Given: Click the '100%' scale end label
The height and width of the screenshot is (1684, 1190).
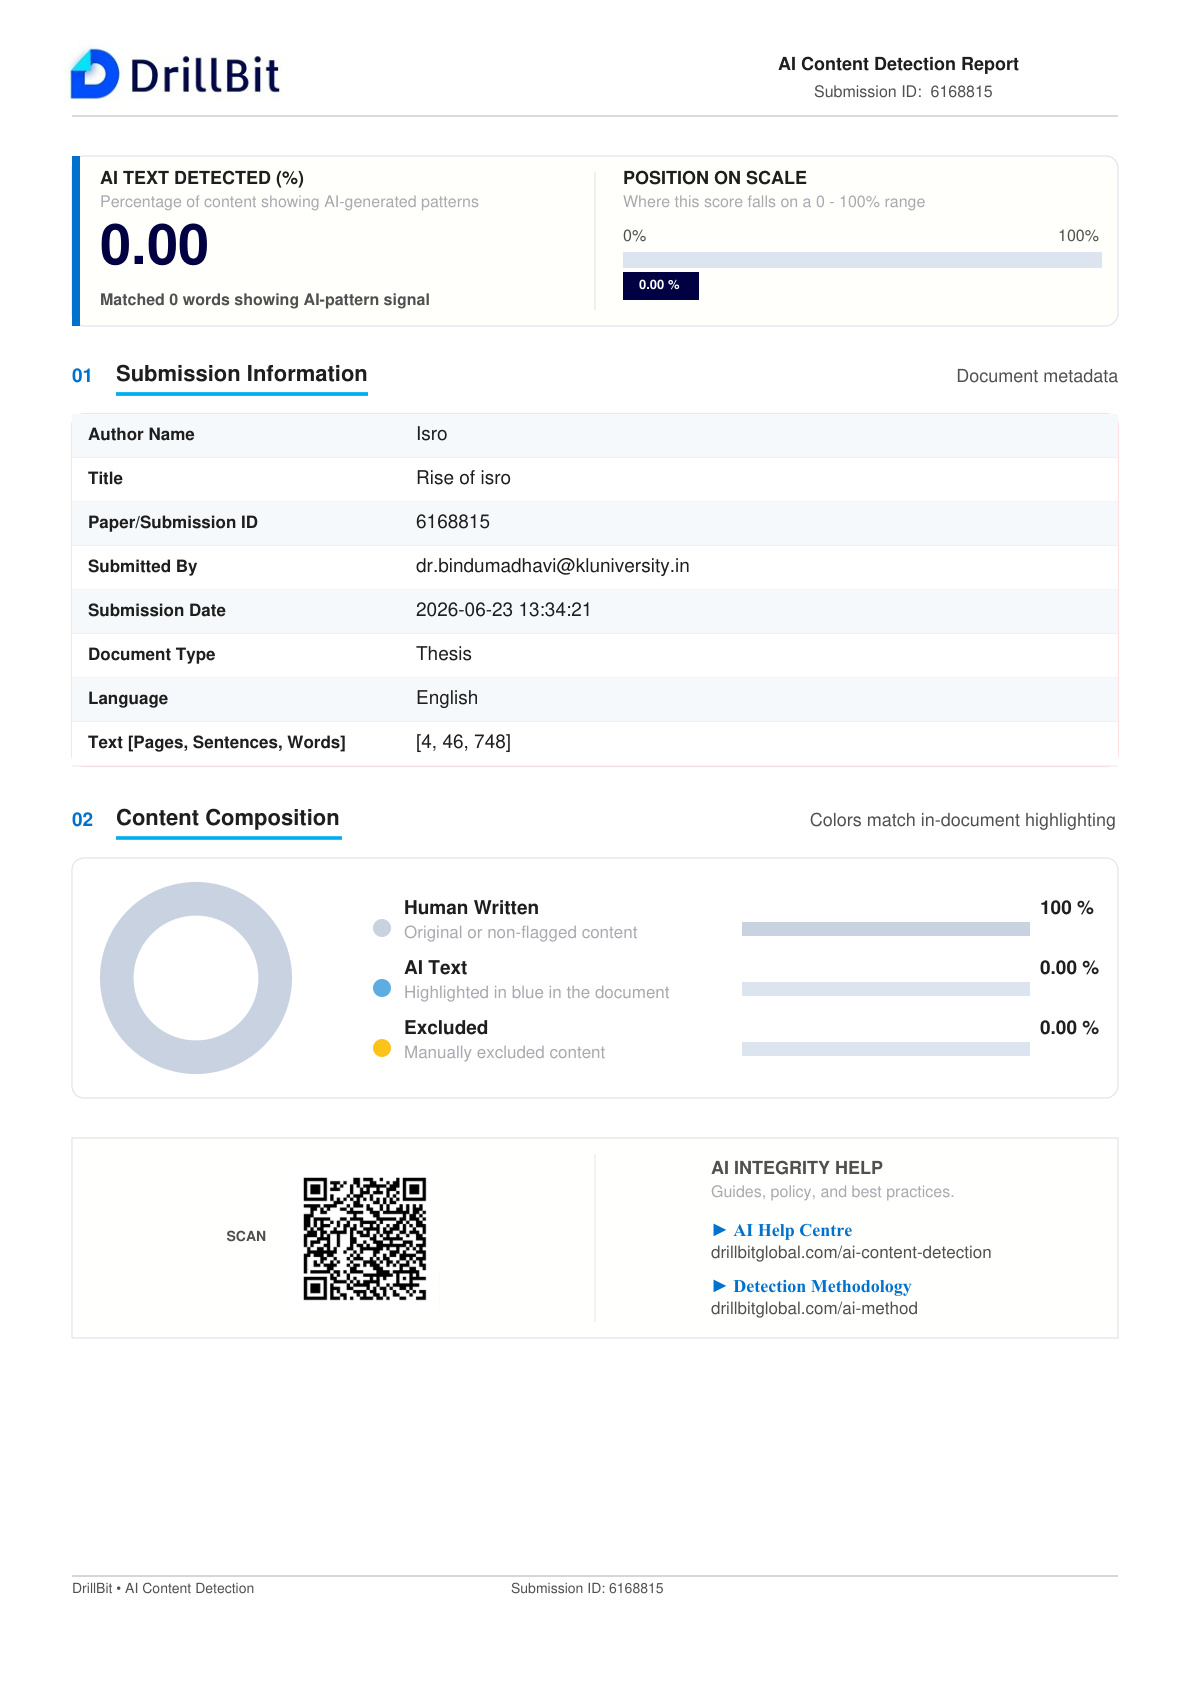Looking at the screenshot, I should pos(1078,236).
